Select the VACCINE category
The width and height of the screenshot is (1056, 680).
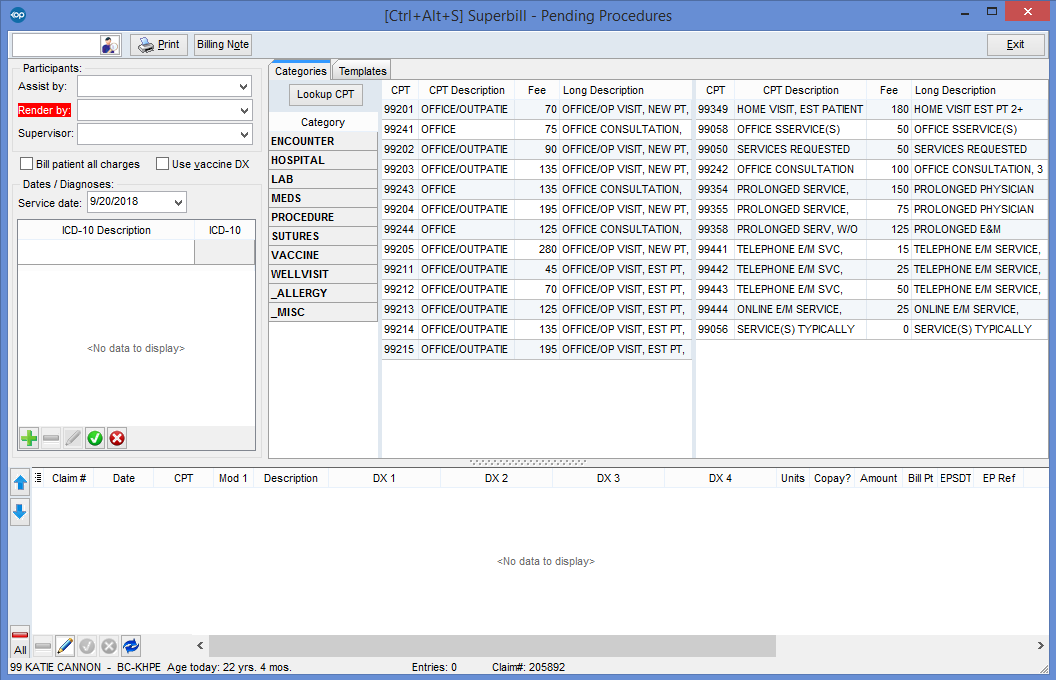323,255
